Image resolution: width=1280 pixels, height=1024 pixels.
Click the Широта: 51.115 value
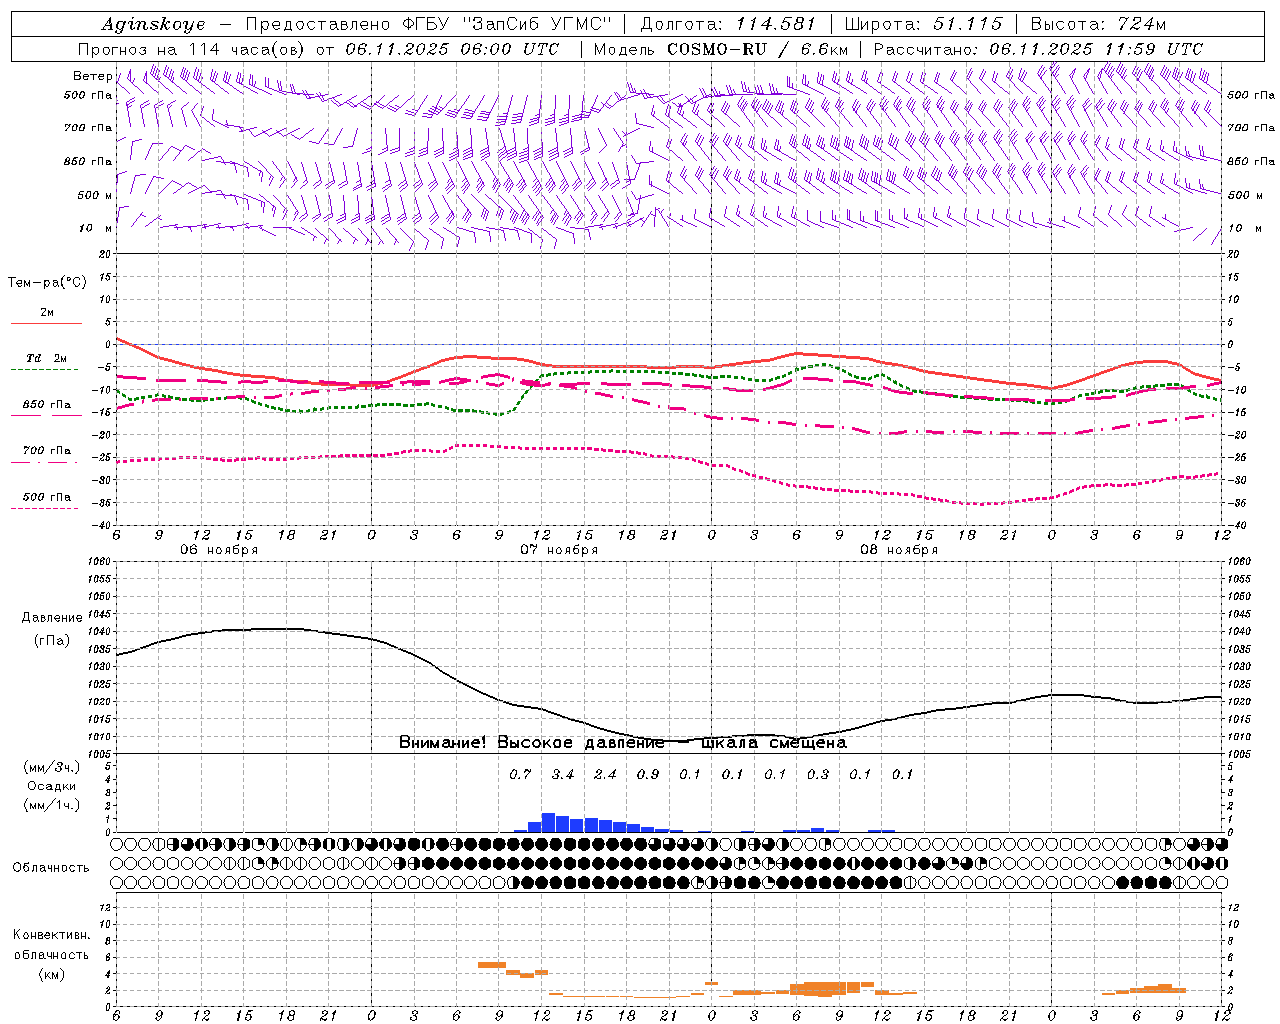coord(923,24)
